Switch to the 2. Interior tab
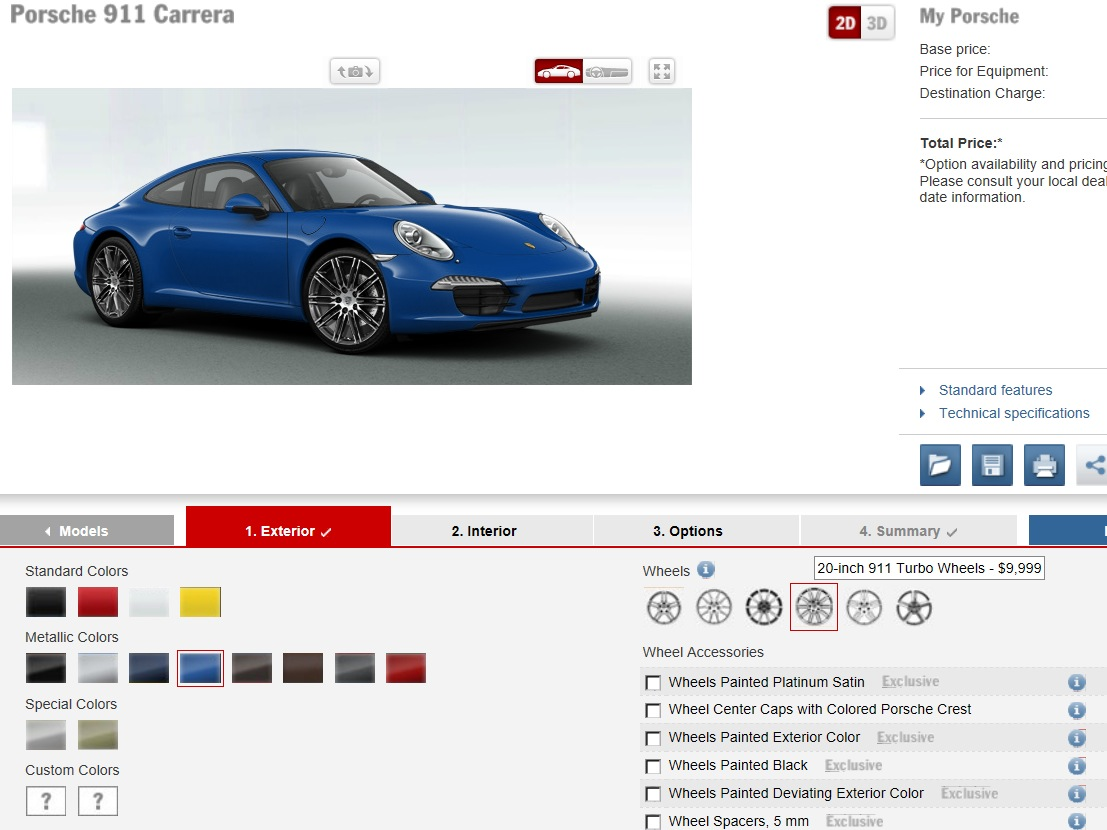1107x830 pixels. (x=484, y=531)
